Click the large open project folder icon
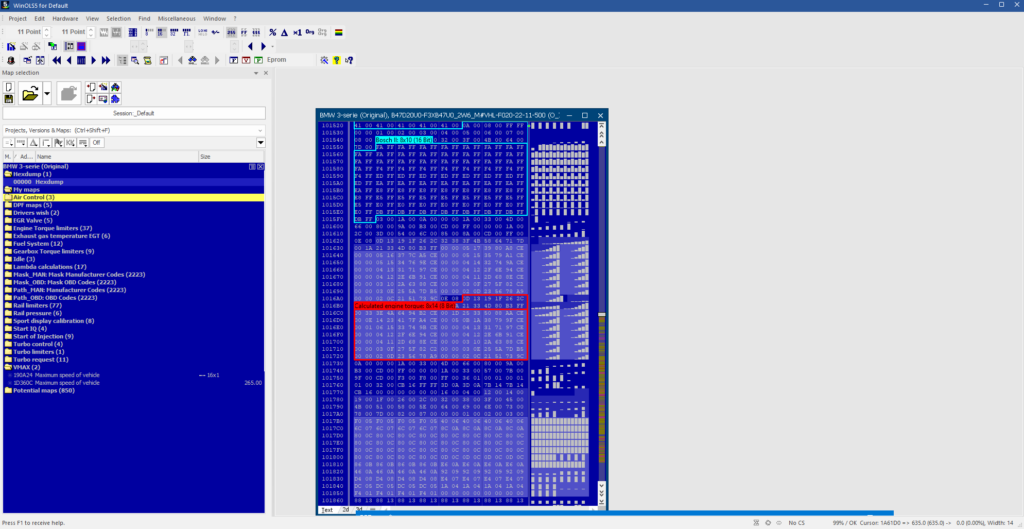 pos(29,93)
